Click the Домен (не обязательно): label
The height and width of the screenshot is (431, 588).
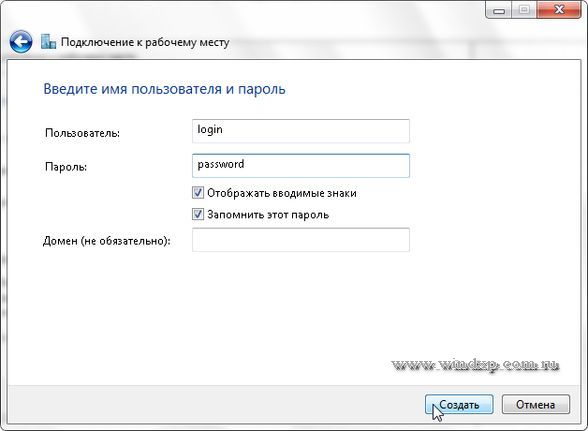(106, 240)
